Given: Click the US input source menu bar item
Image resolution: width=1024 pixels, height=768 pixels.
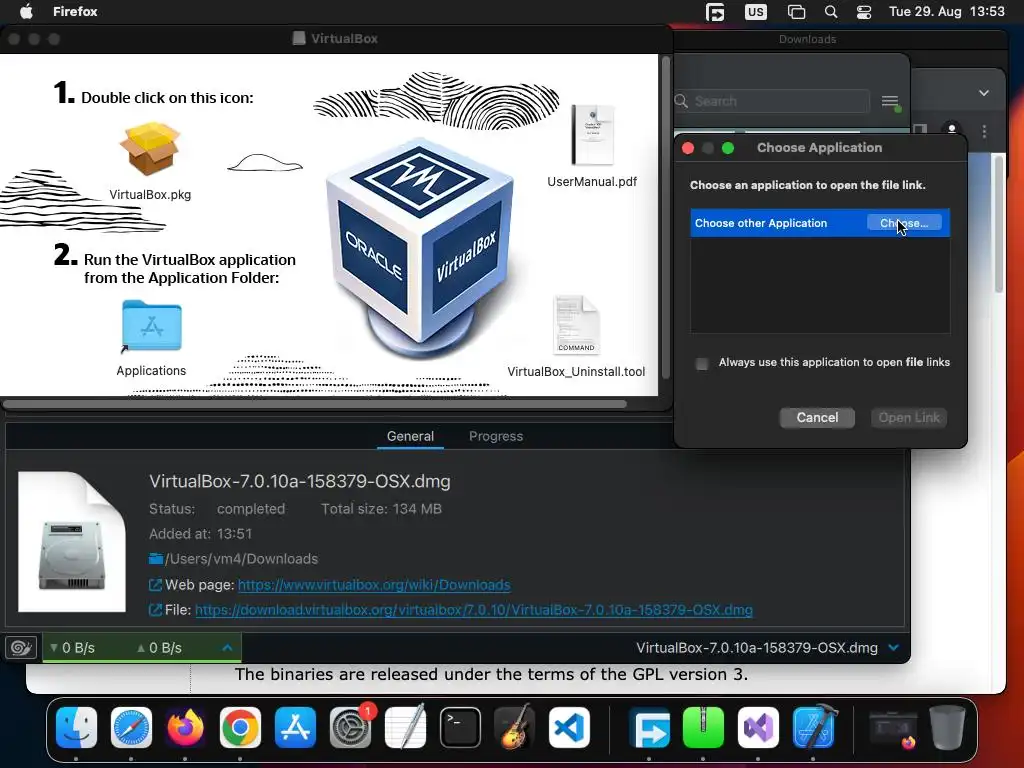Looking at the screenshot, I should (x=756, y=12).
